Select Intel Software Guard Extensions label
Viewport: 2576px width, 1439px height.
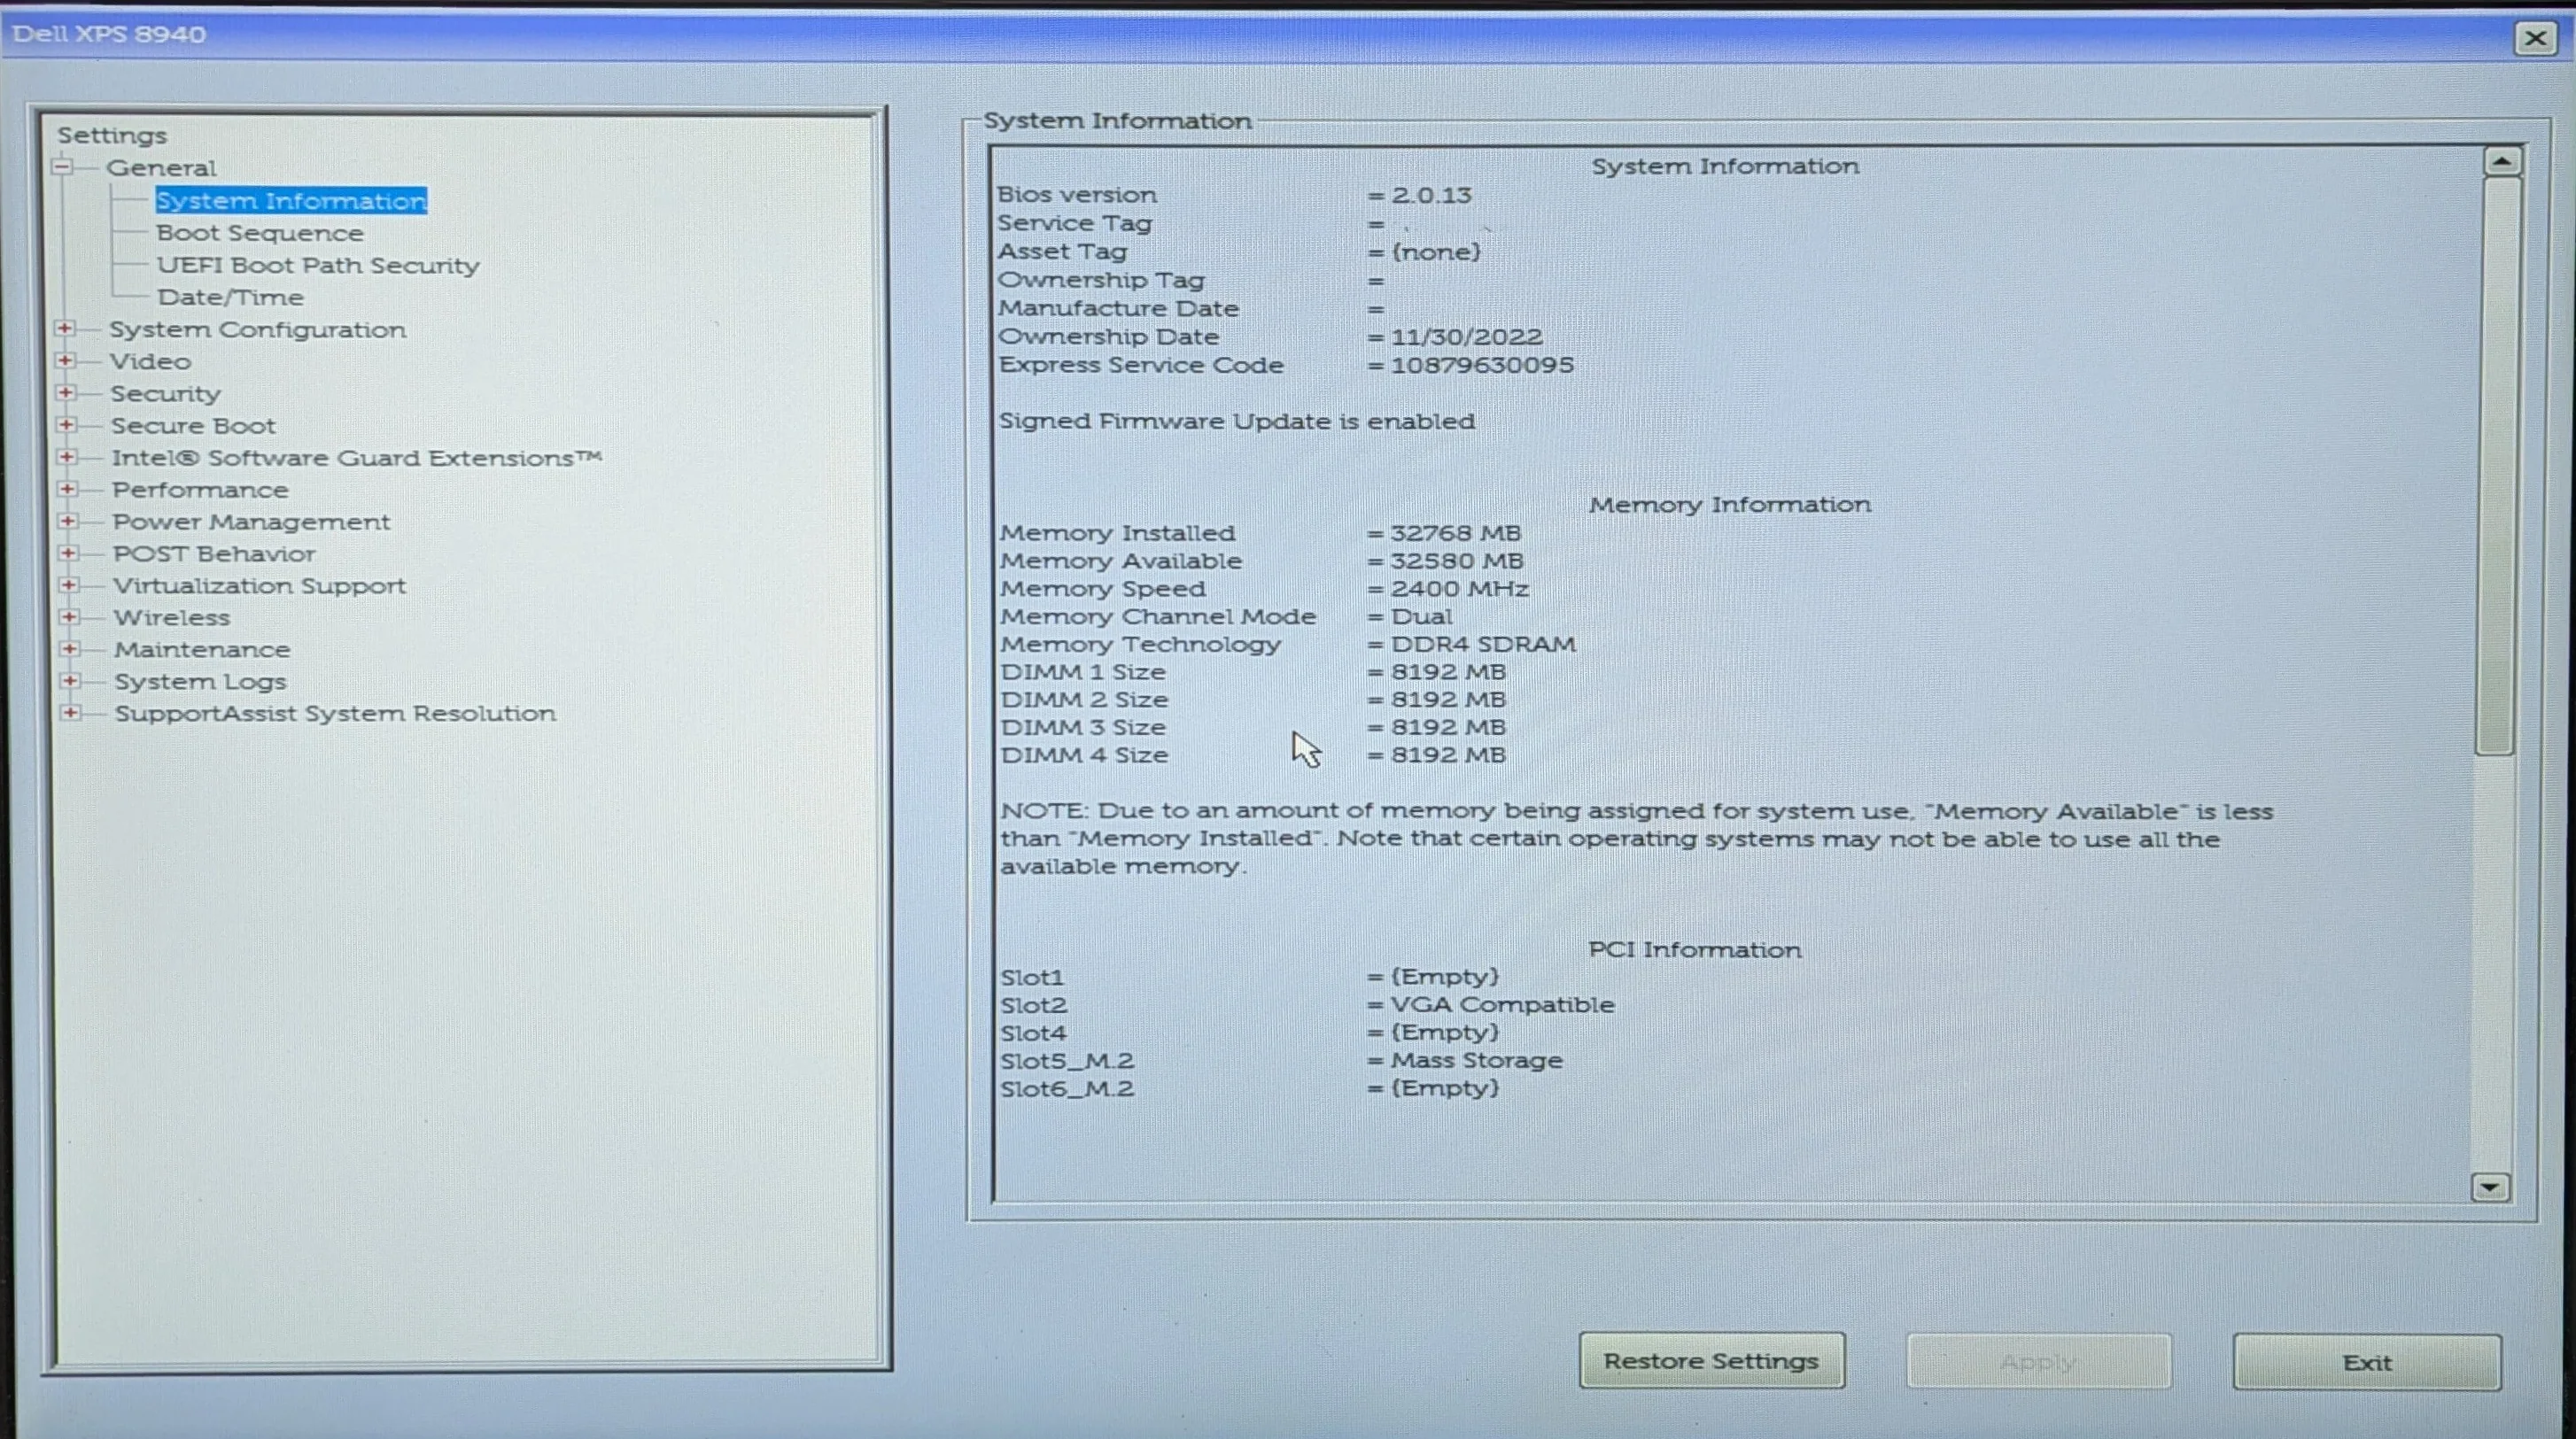coord(357,458)
